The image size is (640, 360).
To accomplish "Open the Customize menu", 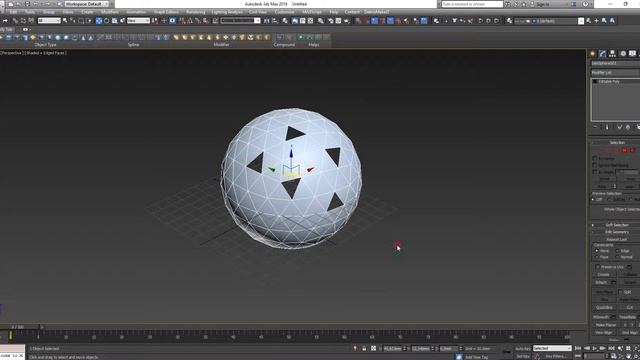I will click(x=284, y=12).
